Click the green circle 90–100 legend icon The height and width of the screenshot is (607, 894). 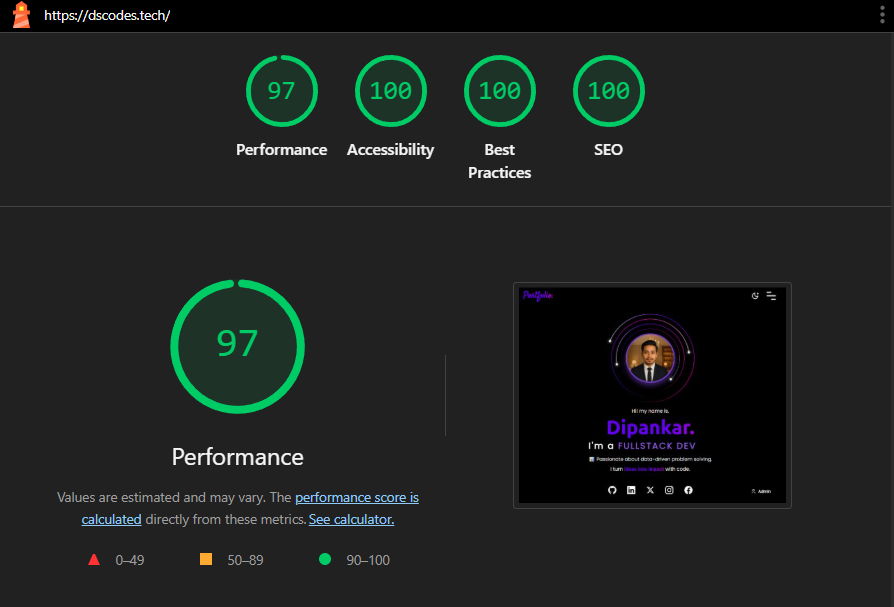coord(325,559)
